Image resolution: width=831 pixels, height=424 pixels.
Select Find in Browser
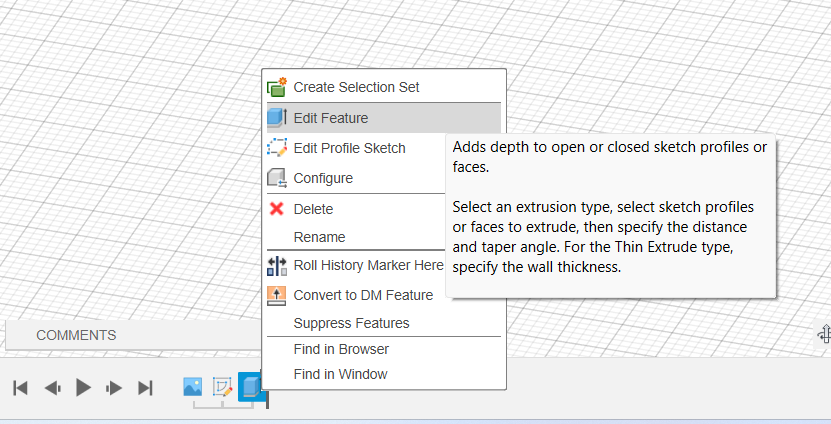(384, 349)
